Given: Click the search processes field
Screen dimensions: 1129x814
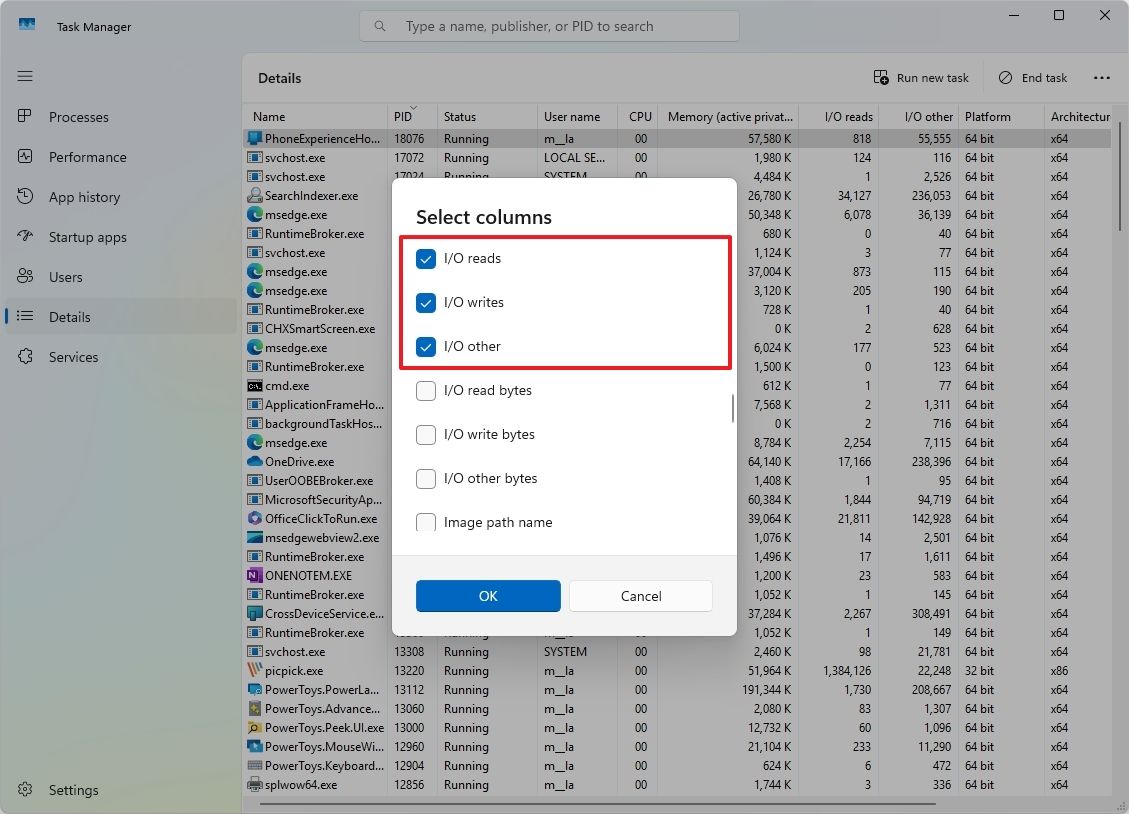Looking at the screenshot, I should click(549, 25).
